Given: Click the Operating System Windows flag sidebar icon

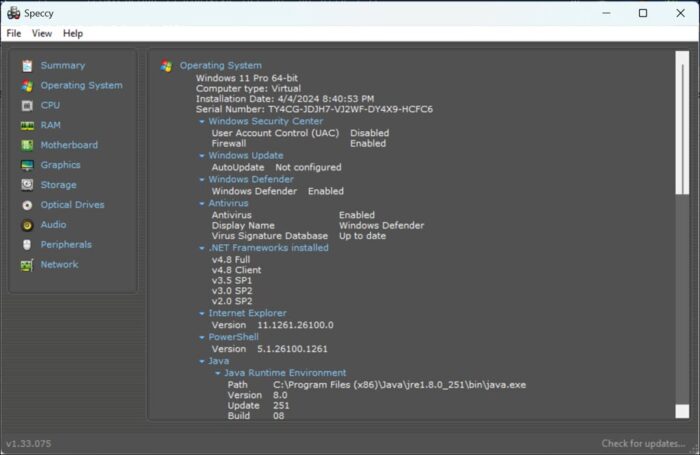Looking at the screenshot, I should 27,86.
